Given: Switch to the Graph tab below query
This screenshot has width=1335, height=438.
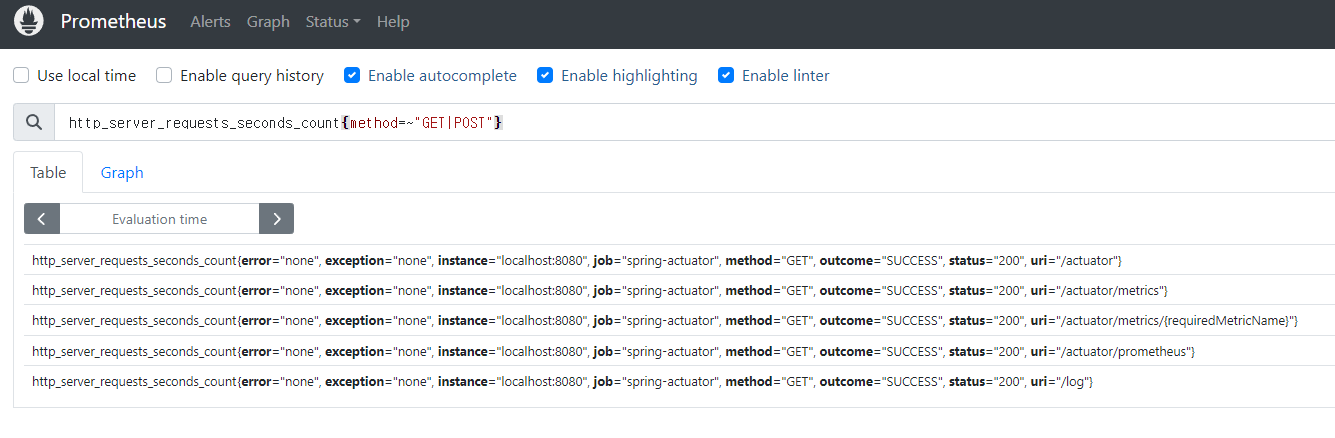Looking at the screenshot, I should (x=122, y=172).
